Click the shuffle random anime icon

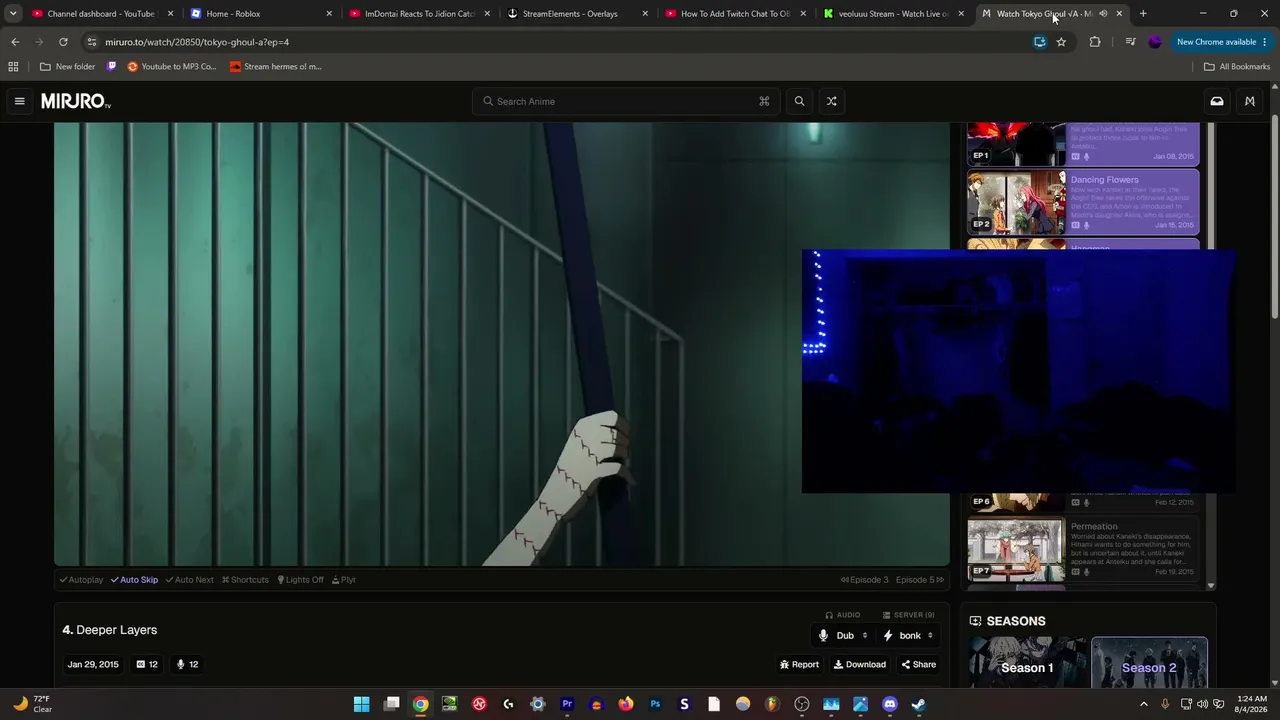(x=831, y=101)
